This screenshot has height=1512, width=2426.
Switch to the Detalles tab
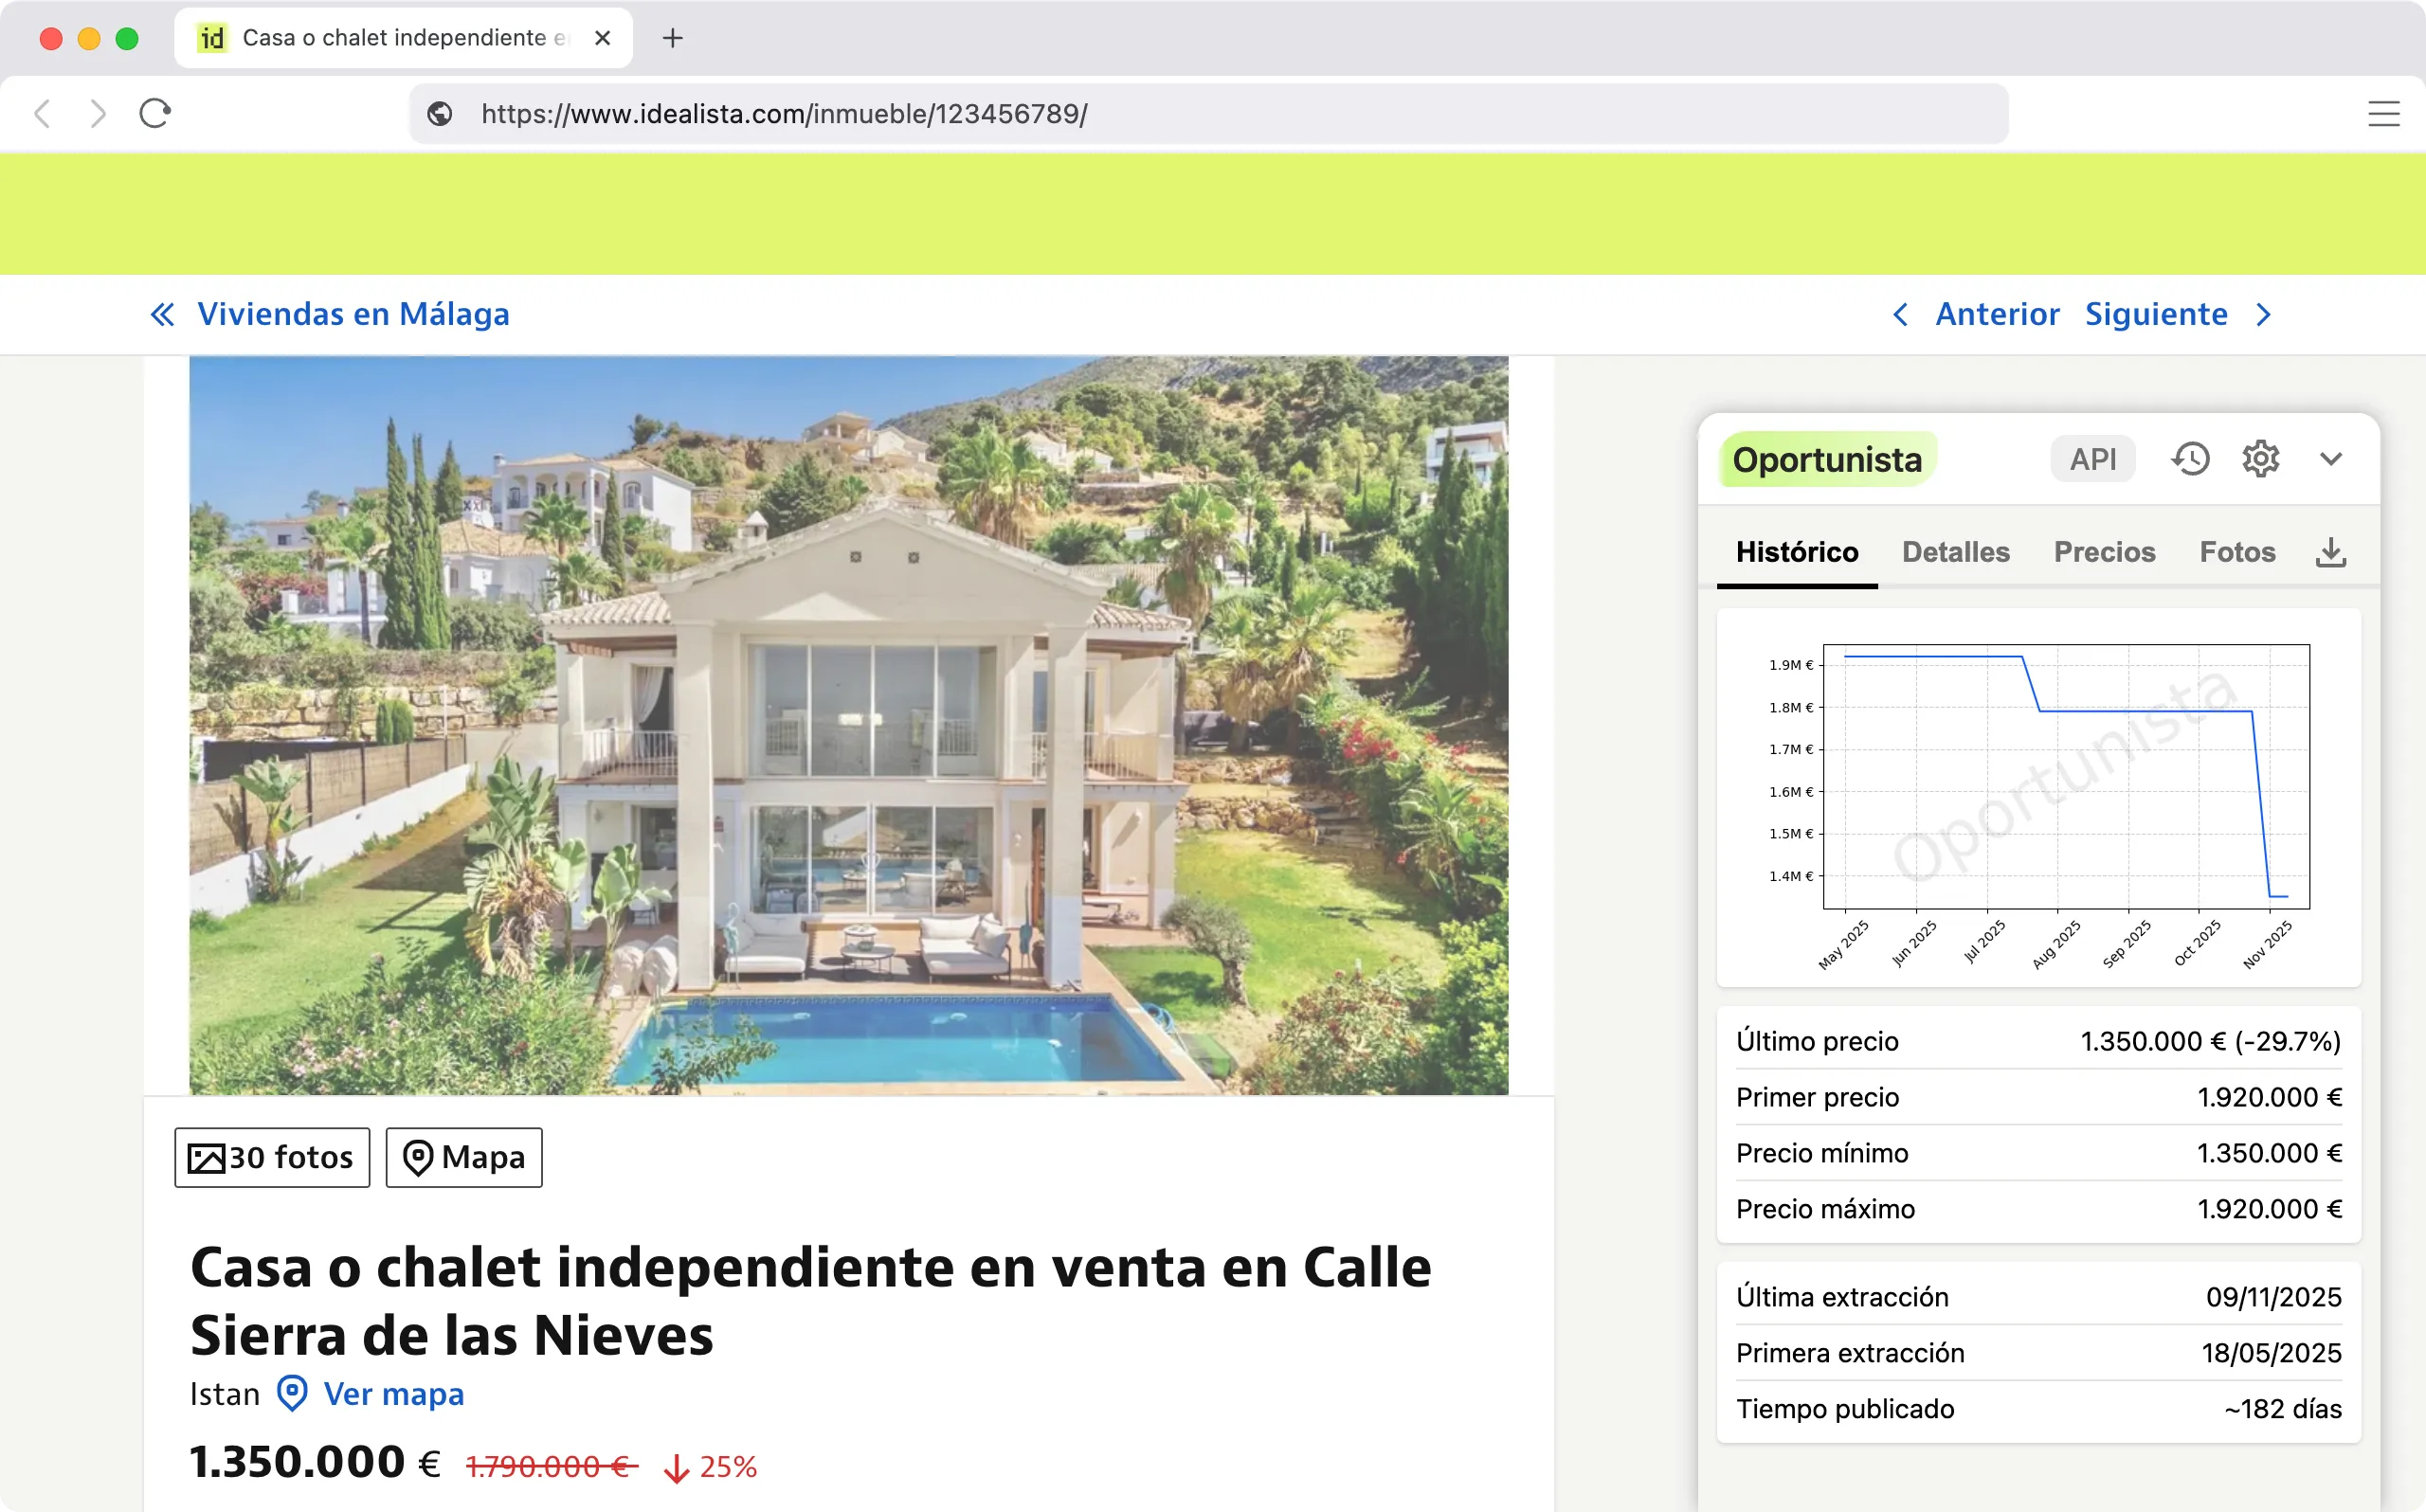(x=1956, y=551)
